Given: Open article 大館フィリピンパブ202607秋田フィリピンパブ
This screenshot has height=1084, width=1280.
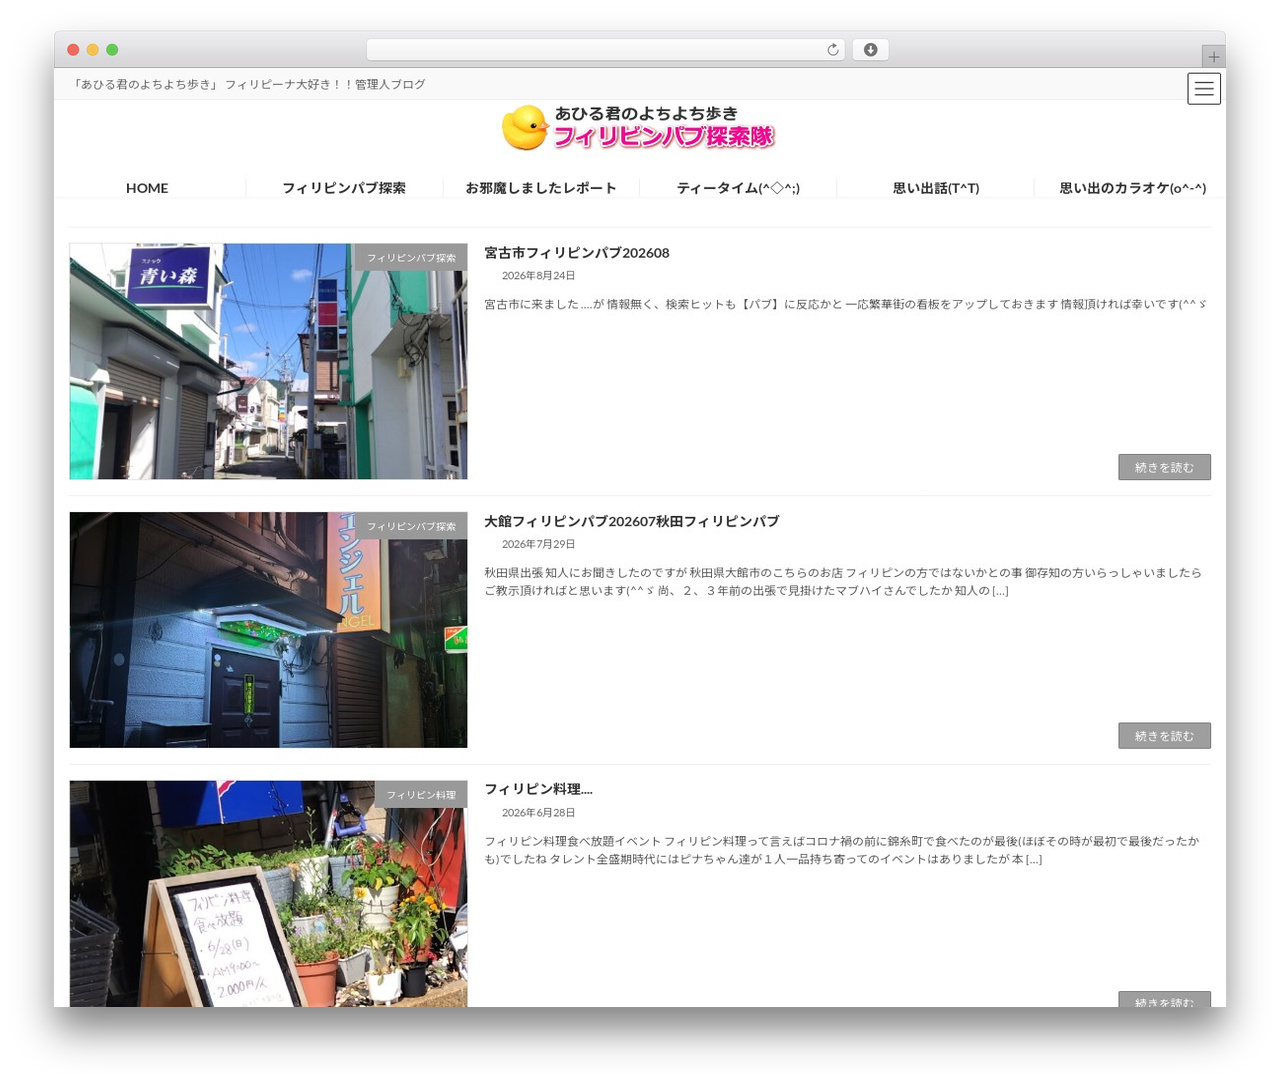Looking at the screenshot, I should 632,521.
